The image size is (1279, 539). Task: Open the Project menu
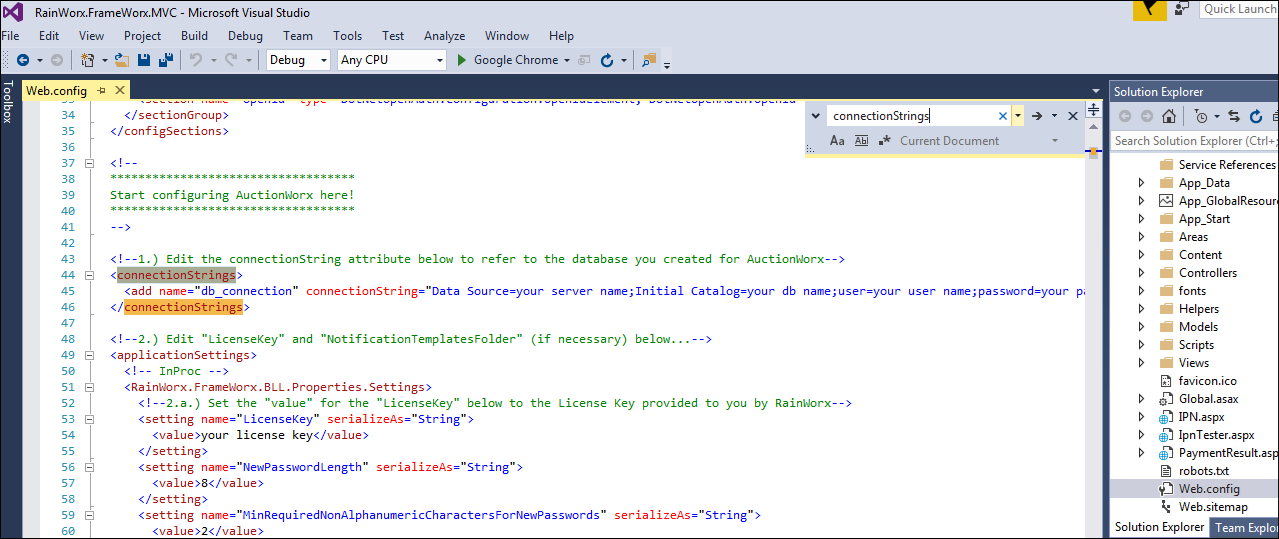coord(142,36)
